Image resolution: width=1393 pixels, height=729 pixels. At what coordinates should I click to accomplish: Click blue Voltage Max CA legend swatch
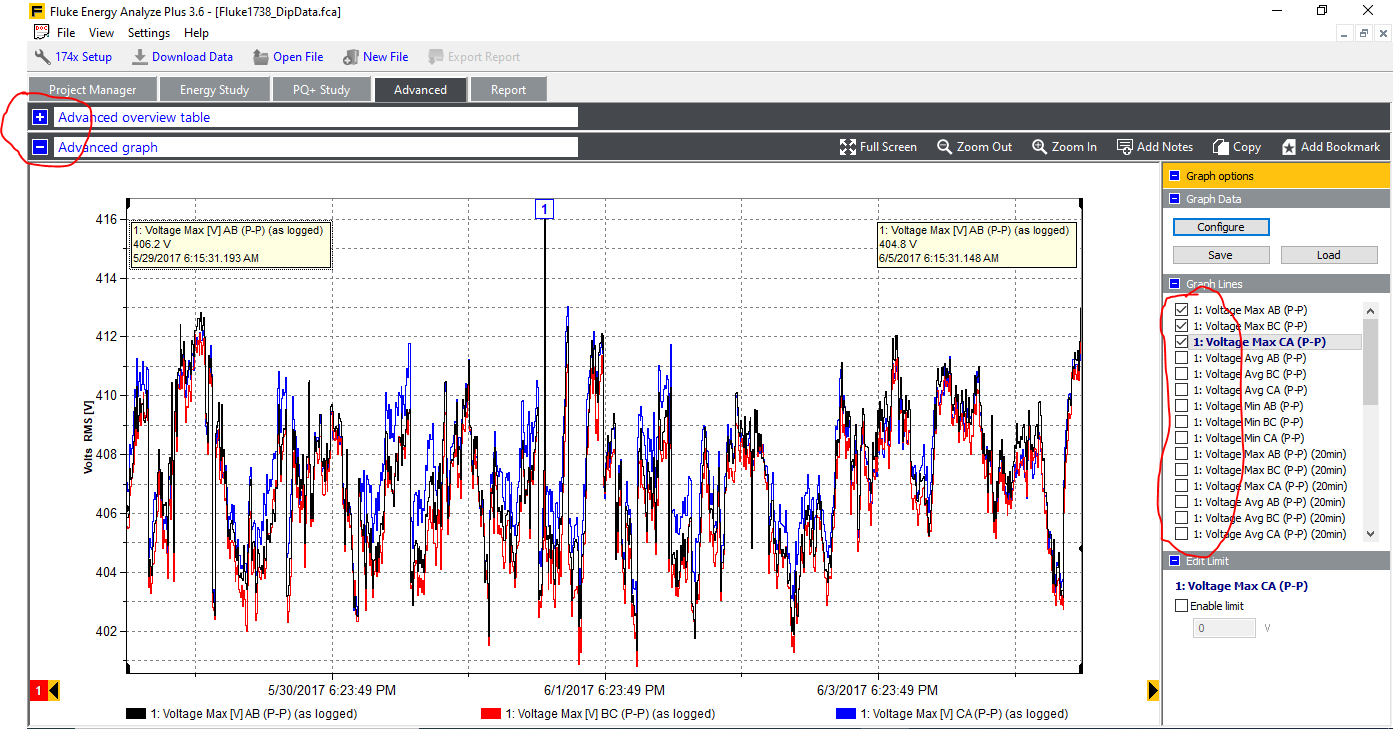(x=845, y=714)
